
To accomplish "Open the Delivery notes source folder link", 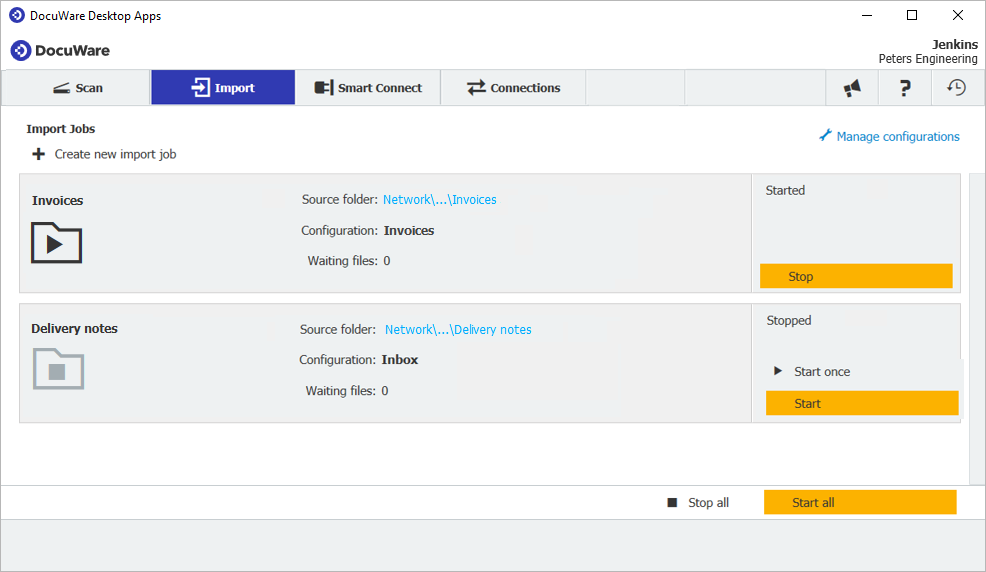I will 458,329.
